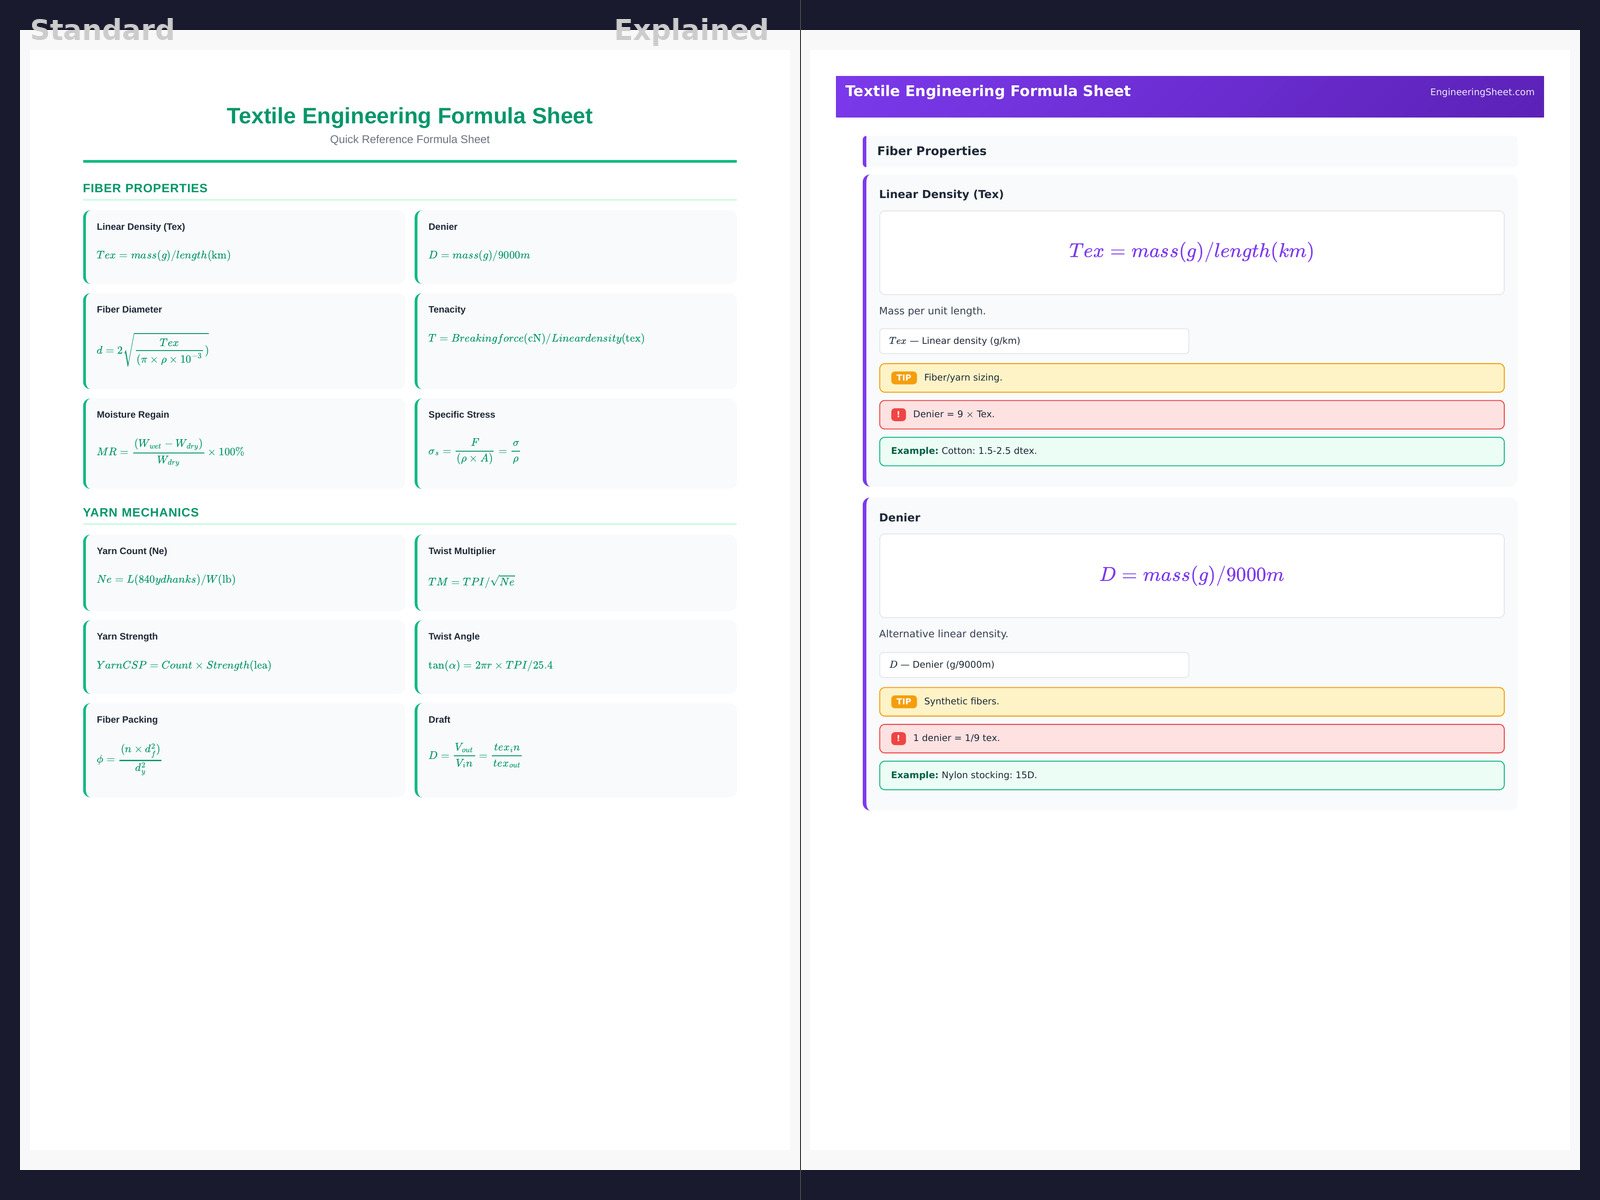This screenshot has height=1200, width=1600.
Task: Select the Tenacity formula card
Action: 576,341
